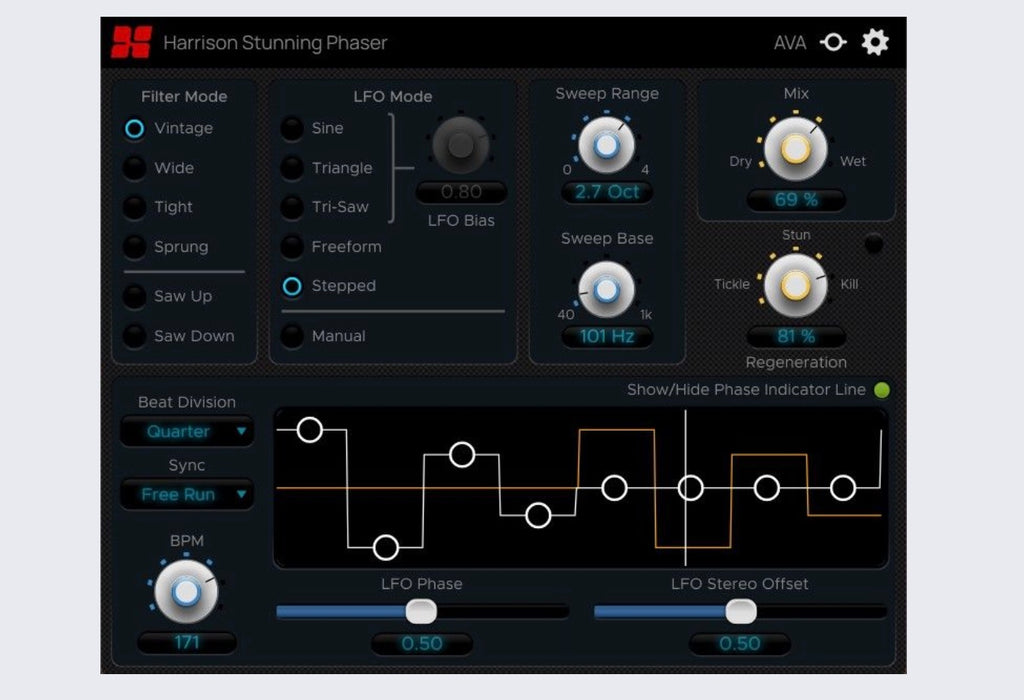
Task: Toggle the dark button beside Stun
Action: click(x=874, y=244)
